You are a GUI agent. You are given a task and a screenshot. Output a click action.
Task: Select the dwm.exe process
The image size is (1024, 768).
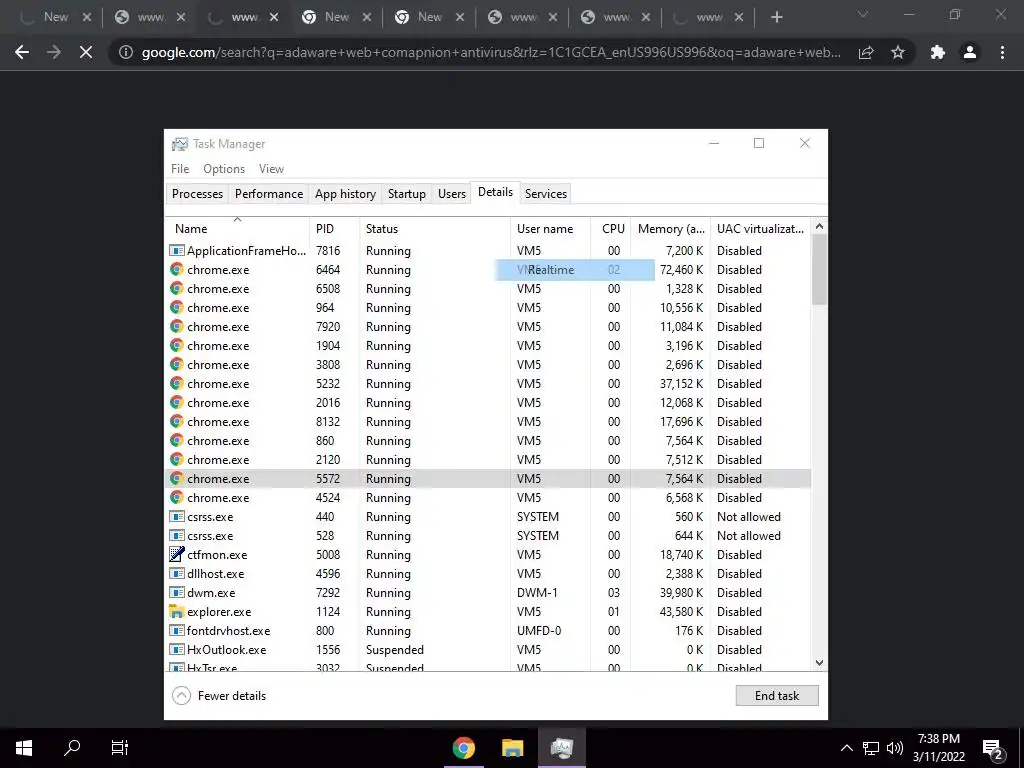pos(488,592)
